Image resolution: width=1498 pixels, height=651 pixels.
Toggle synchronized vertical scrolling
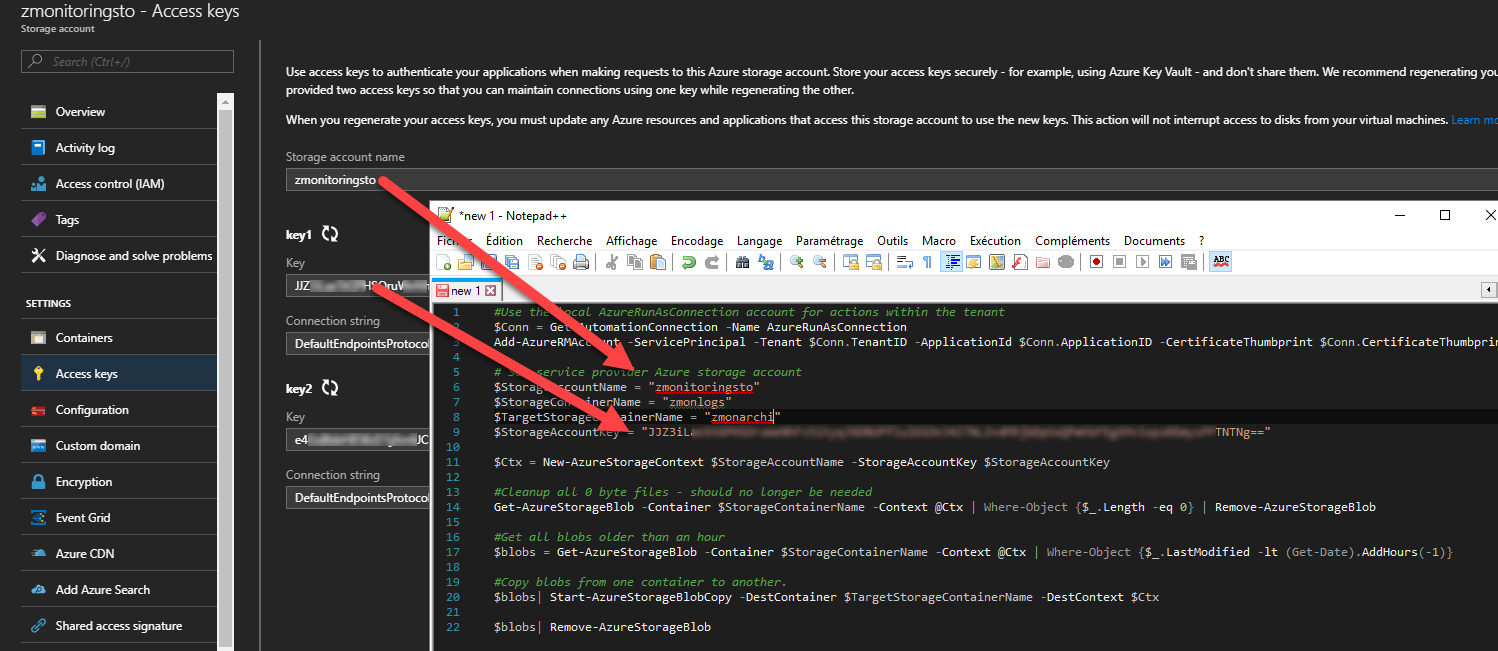[850, 262]
